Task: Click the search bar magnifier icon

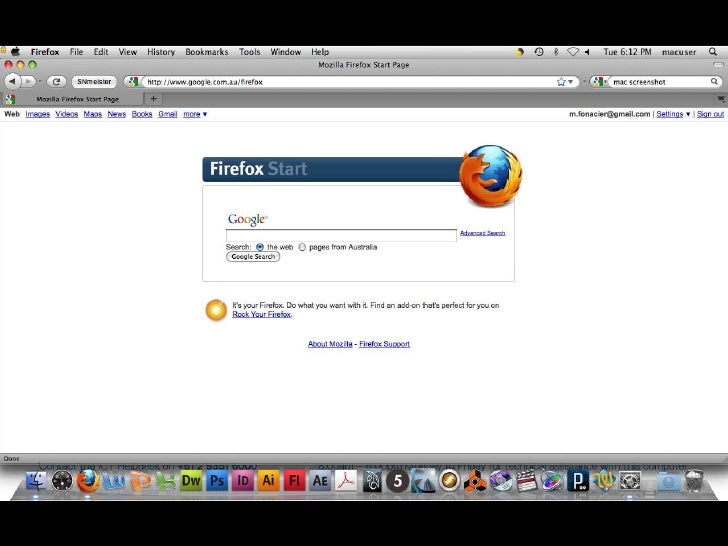Action: pos(714,82)
